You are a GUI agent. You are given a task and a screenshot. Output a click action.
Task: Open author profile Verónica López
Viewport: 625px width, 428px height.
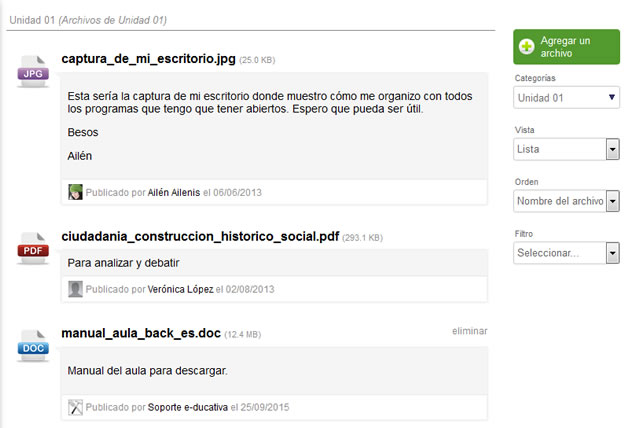click(181, 289)
